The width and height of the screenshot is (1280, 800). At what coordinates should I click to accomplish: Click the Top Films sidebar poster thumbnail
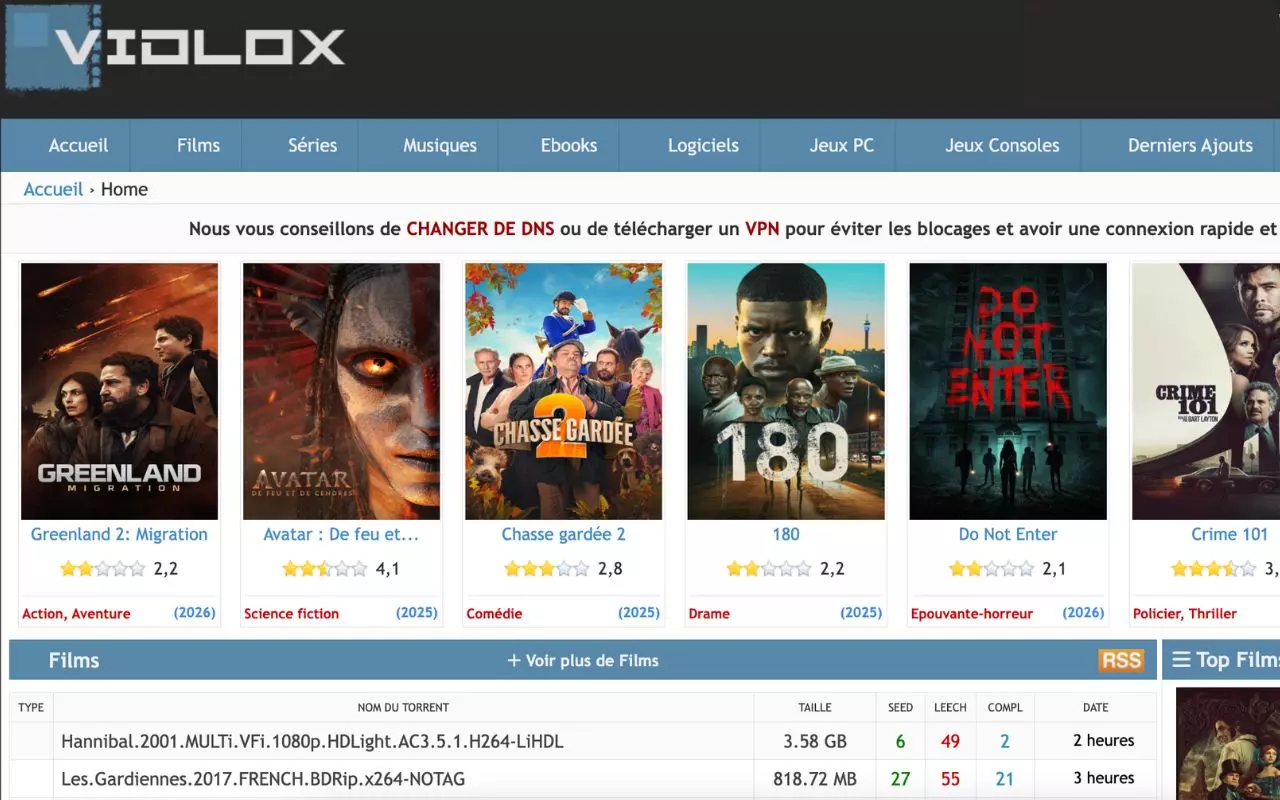1228,744
